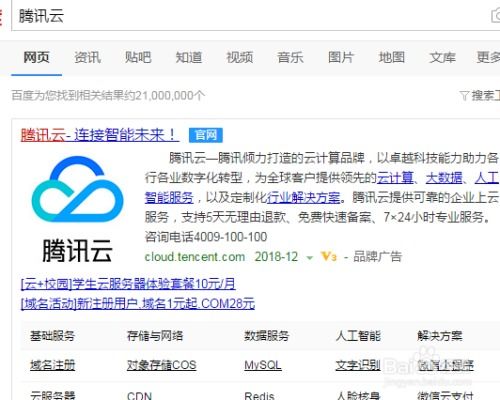The image size is (500, 400).
Task: Click the 解决方案 column header
Action: pyautogui.click(x=440, y=335)
